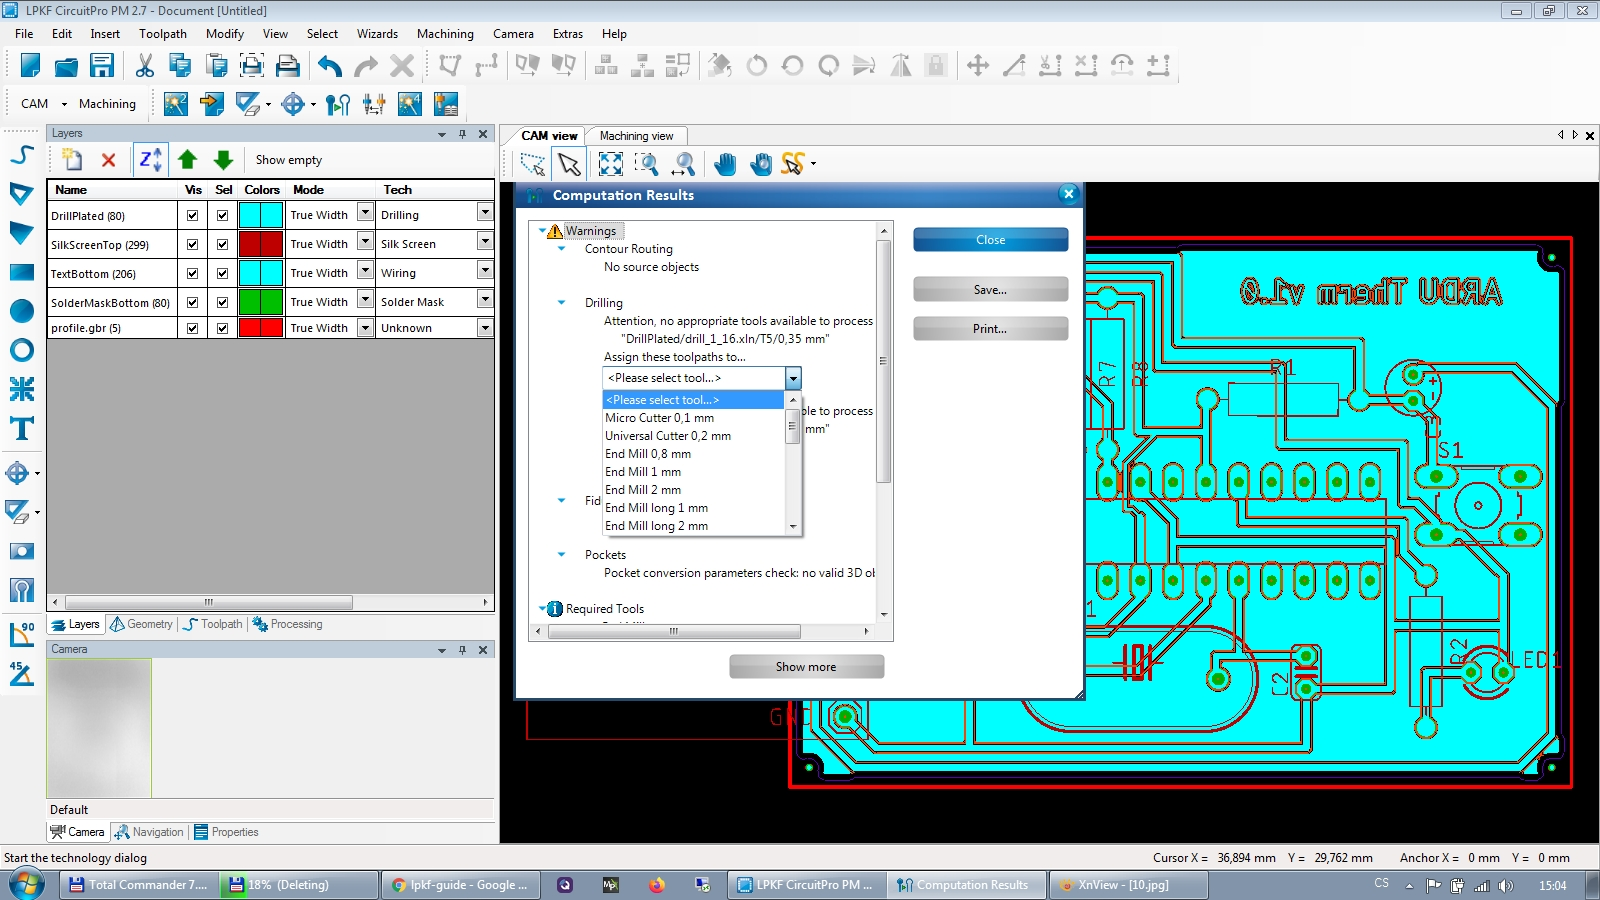Select the curve path tool in left sidebar

22,155
